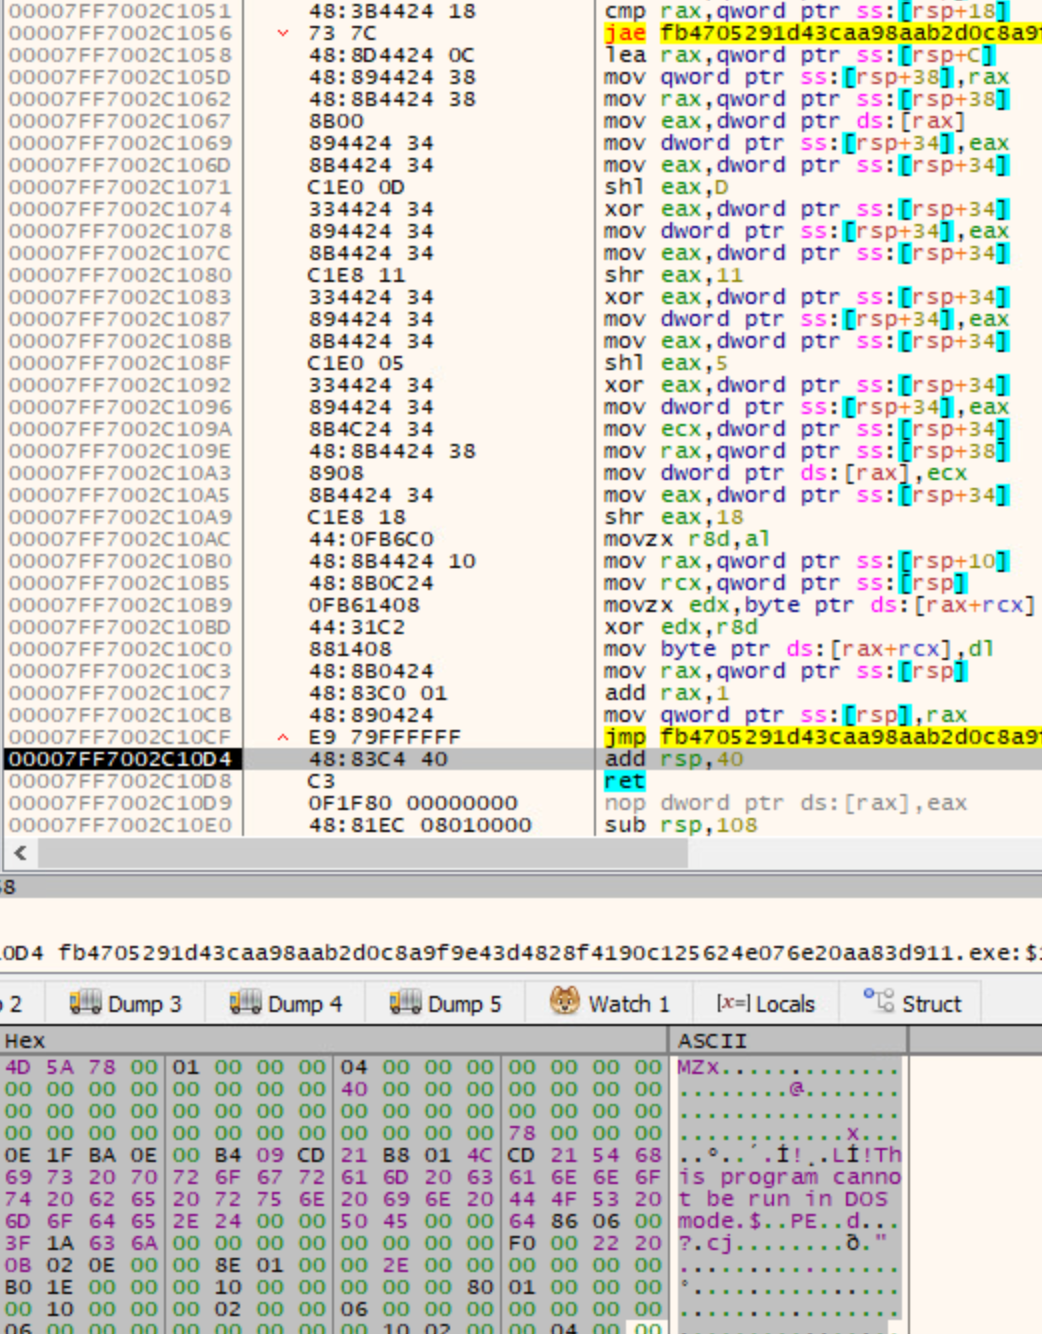Screen dimensions: 1042x1334
Task: Select the 'mov dword ptr ds:[rax],ecx' instruction
Action: click(x=786, y=473)
